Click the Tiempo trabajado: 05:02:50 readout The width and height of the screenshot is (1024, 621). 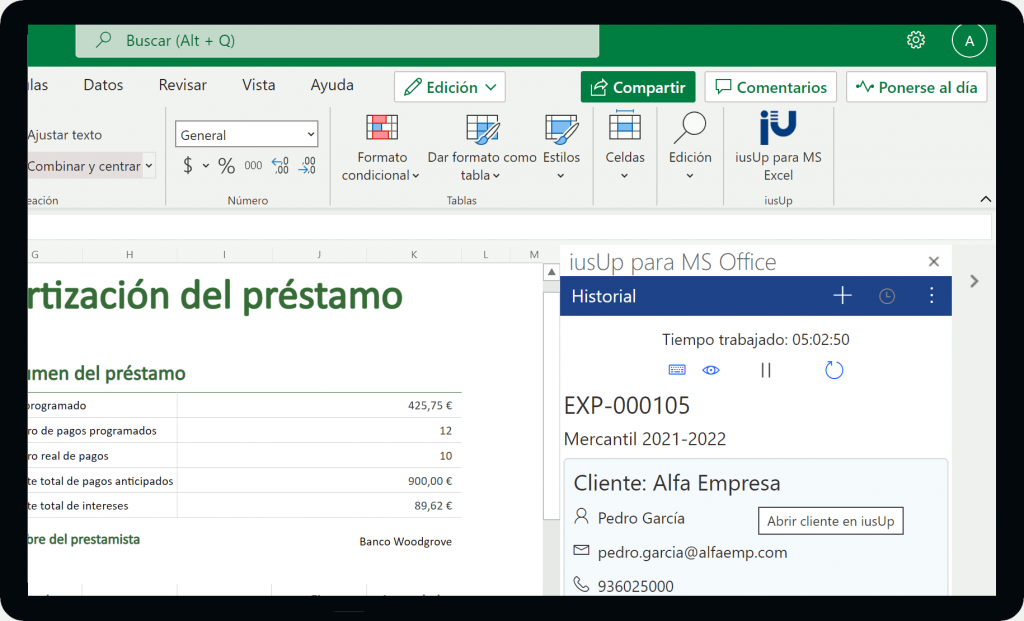756,340
